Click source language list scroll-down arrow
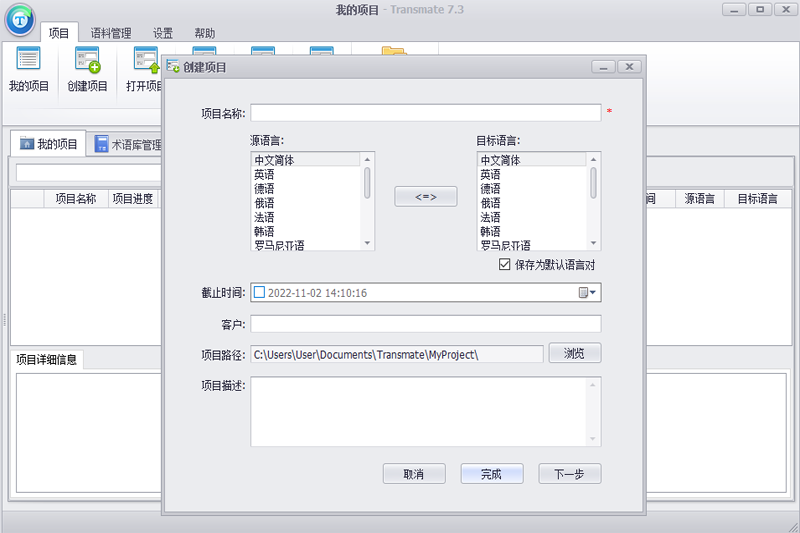This screenshot has height=533, width=800. [367, 243]
